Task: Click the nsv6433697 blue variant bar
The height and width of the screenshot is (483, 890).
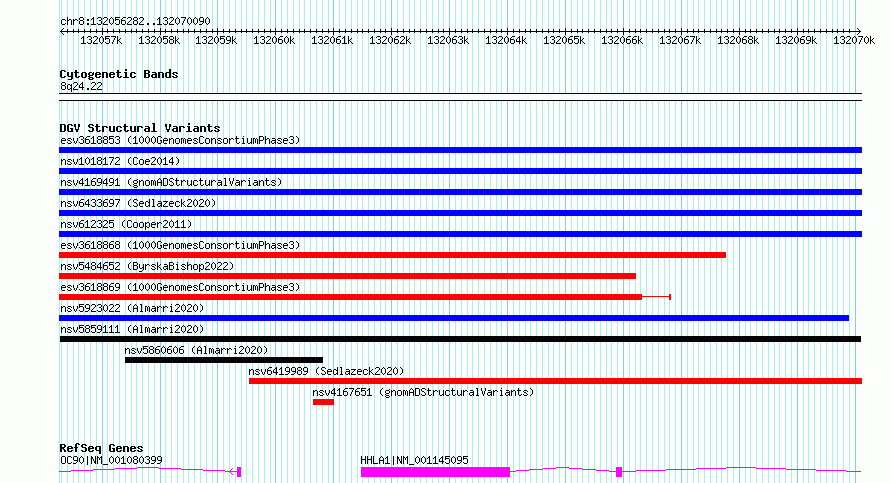Action: [x=460, y=213]
